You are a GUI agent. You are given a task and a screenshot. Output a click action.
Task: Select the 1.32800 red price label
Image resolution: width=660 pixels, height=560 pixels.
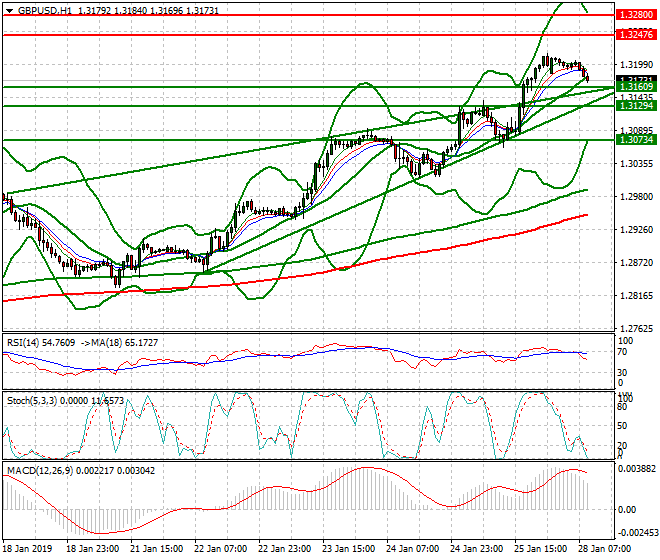pyautogui.click(x=636, y=15)
